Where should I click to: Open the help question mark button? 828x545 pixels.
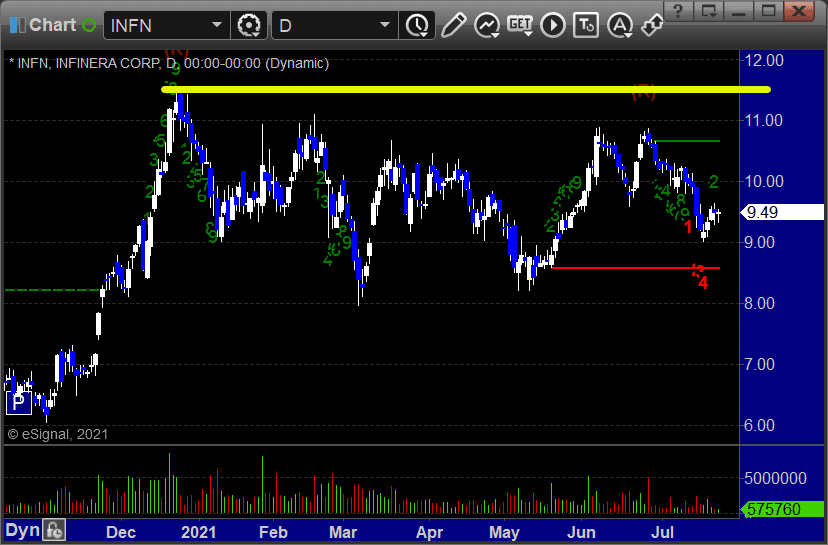click(x=678, y=10)
